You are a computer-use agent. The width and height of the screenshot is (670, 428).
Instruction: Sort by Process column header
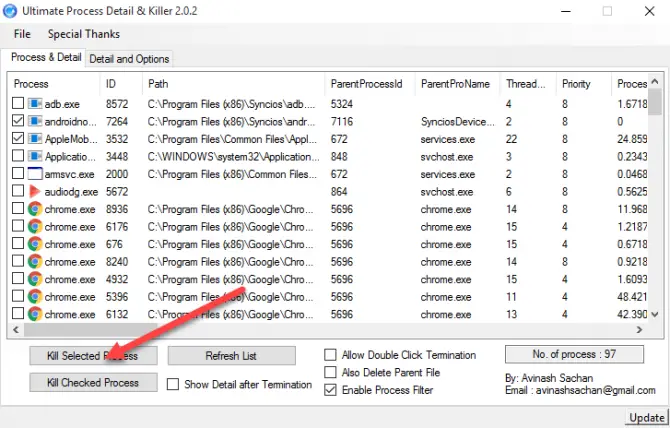pos(53,84)
